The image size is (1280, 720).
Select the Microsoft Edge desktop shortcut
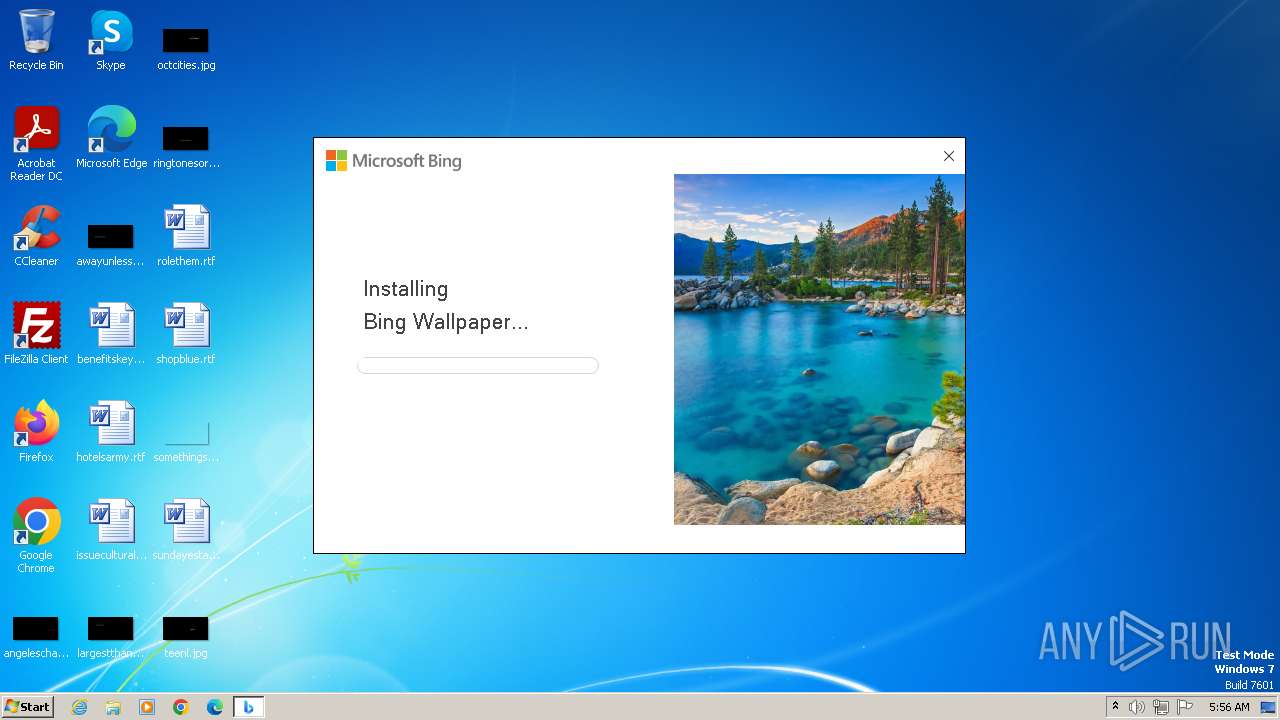click(x=111, y=138)
